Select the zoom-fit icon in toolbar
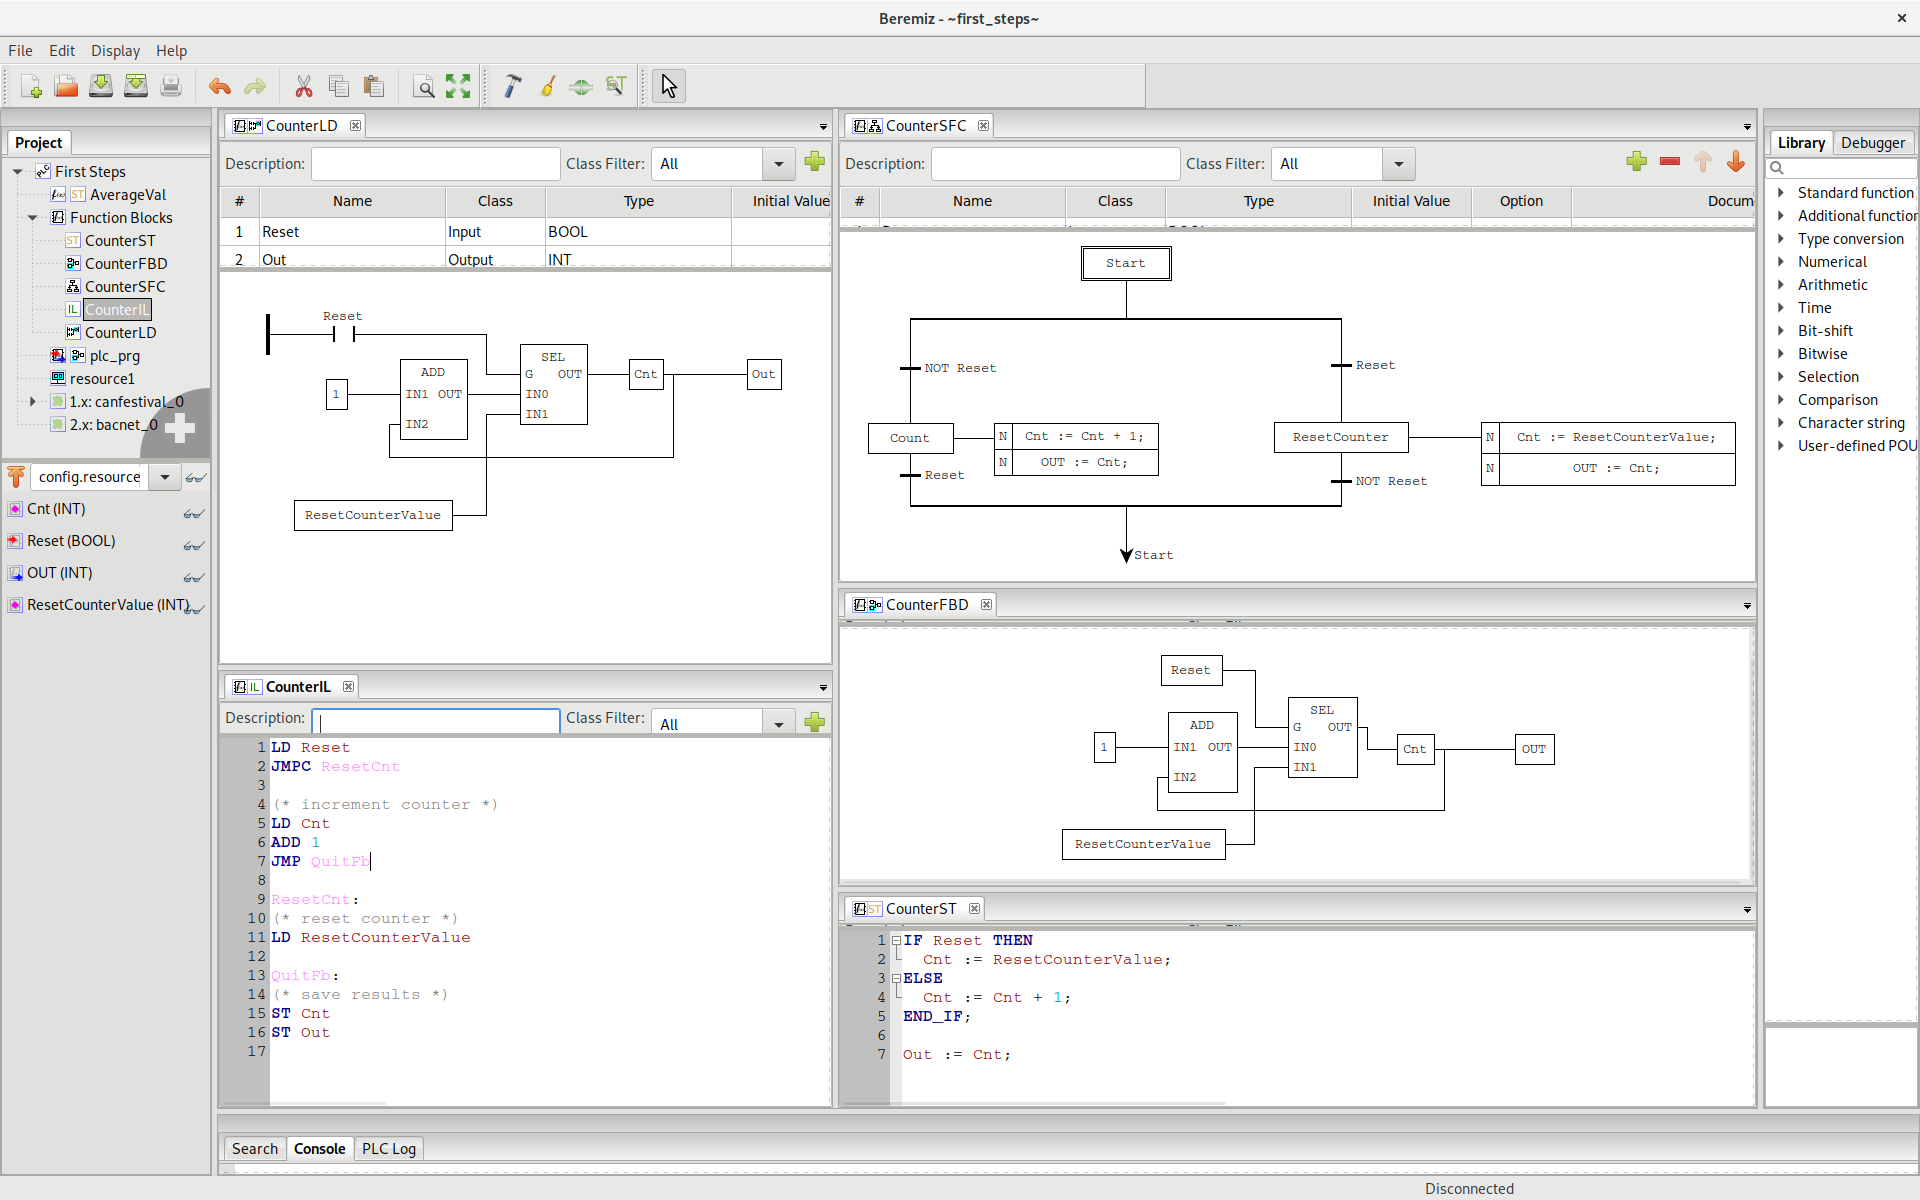The image size is (1920, 1200). (459, 86)
